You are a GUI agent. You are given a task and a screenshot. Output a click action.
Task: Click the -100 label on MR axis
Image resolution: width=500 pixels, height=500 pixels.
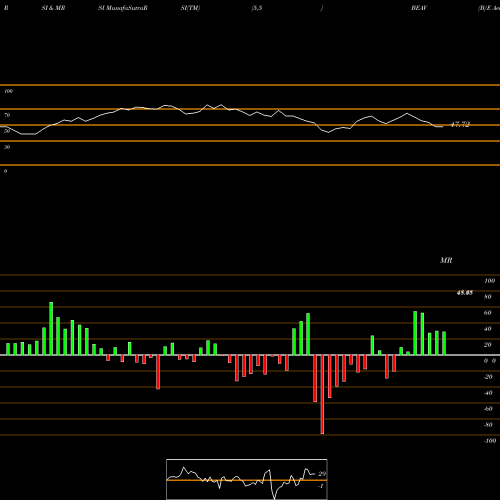[490, 441]
